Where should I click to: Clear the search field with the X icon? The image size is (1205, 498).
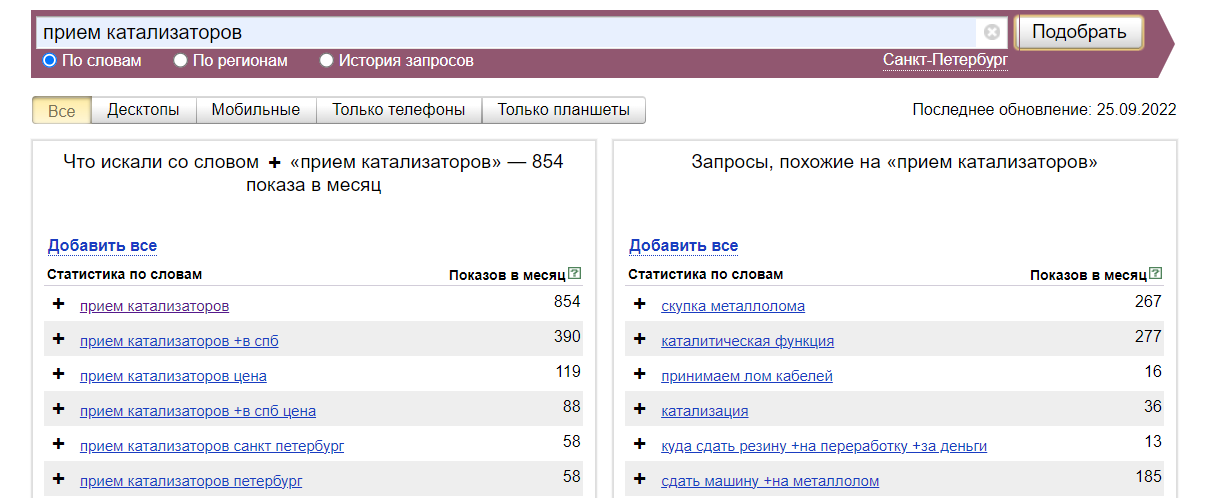[991, 32]
